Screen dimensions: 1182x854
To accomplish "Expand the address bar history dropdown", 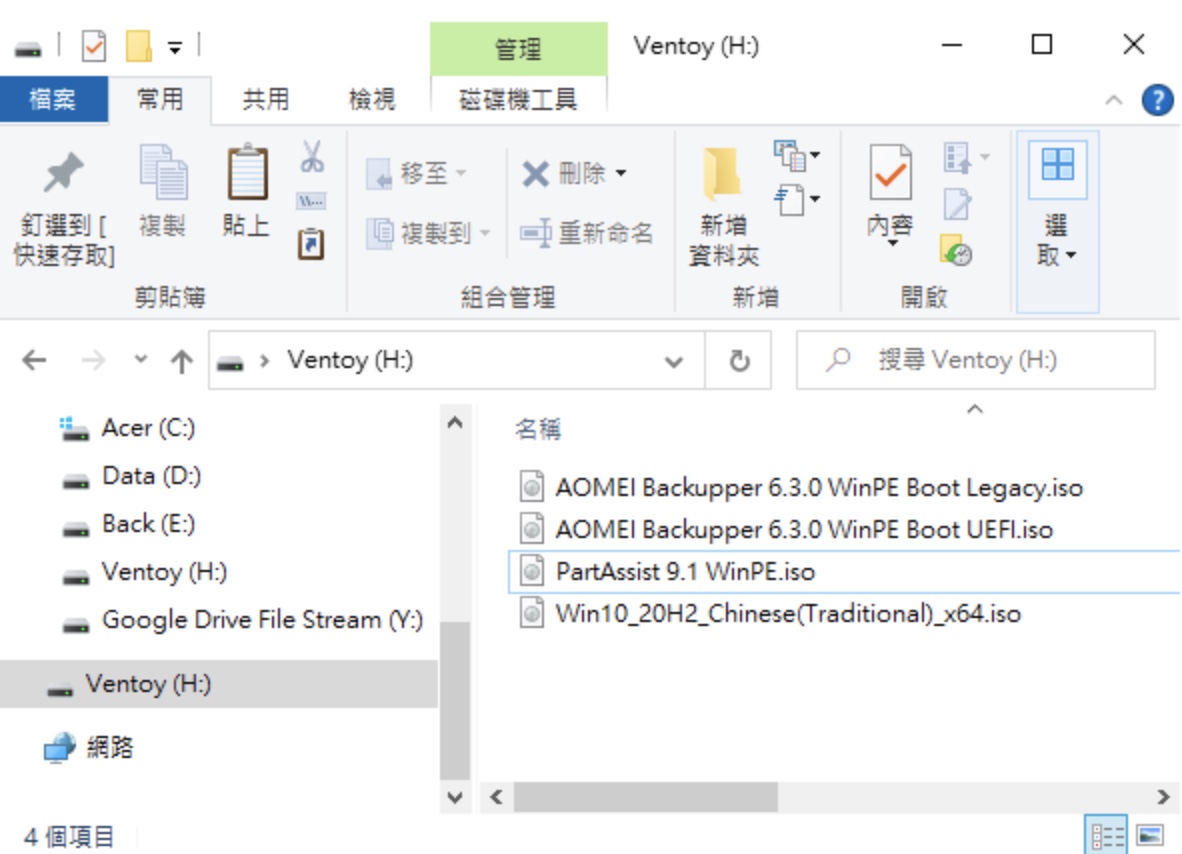I will pyautogui.click(x=674, y=362).
